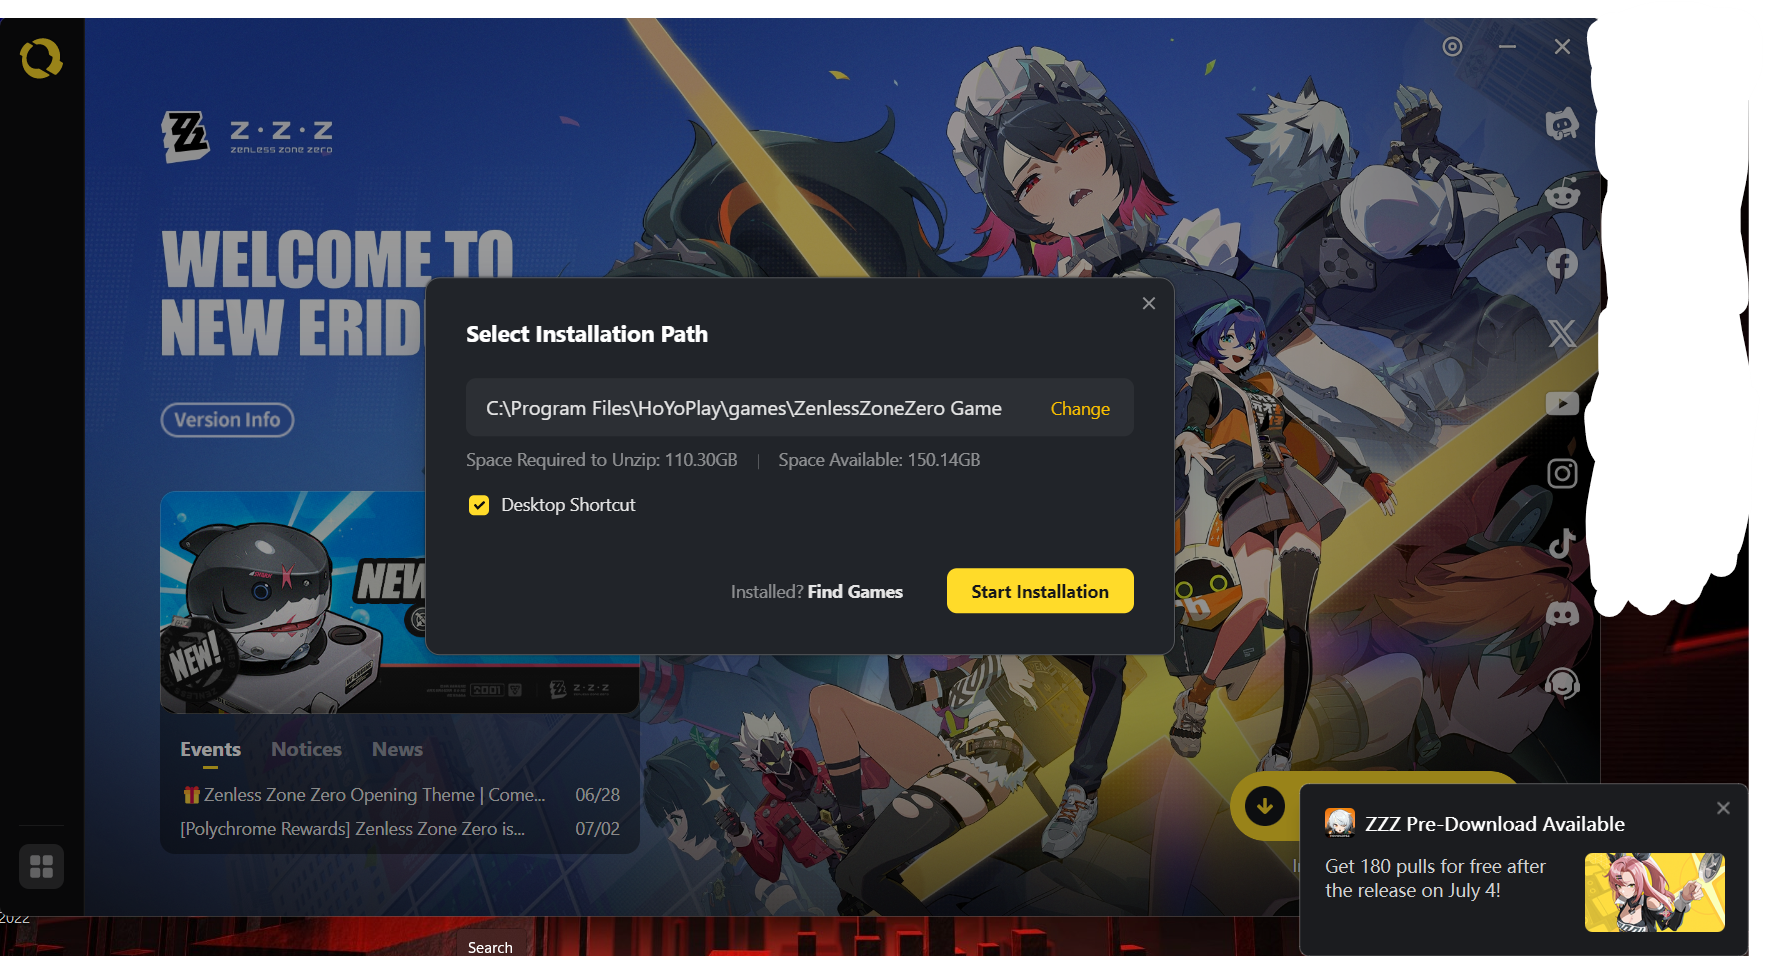1765x956 pixels.
Task: Open the X (Twitter) social icon
Action: click(x=1561, y=333)
